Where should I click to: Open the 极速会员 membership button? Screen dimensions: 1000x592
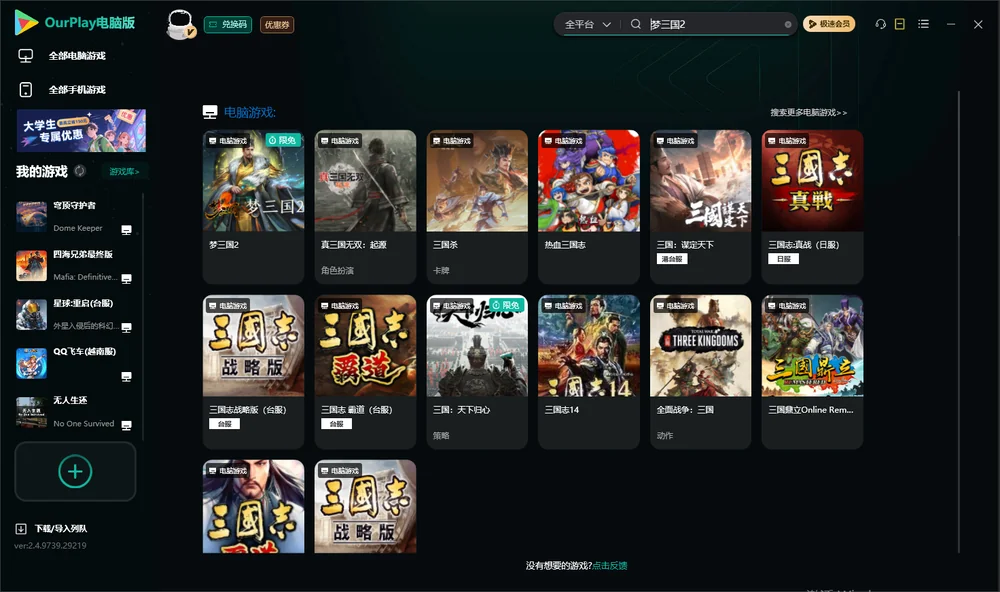[x=829, y=24]
